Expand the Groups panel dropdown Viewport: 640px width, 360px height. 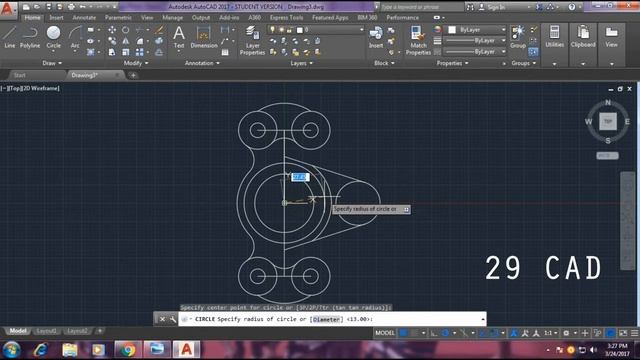523,63
